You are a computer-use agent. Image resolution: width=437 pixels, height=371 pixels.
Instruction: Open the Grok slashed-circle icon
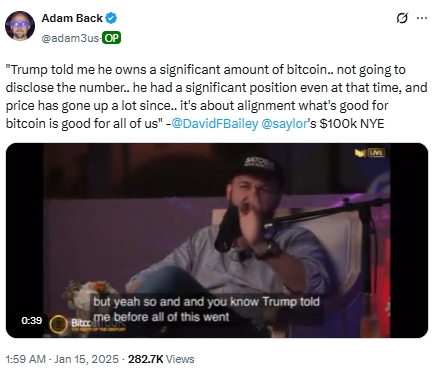402,18
